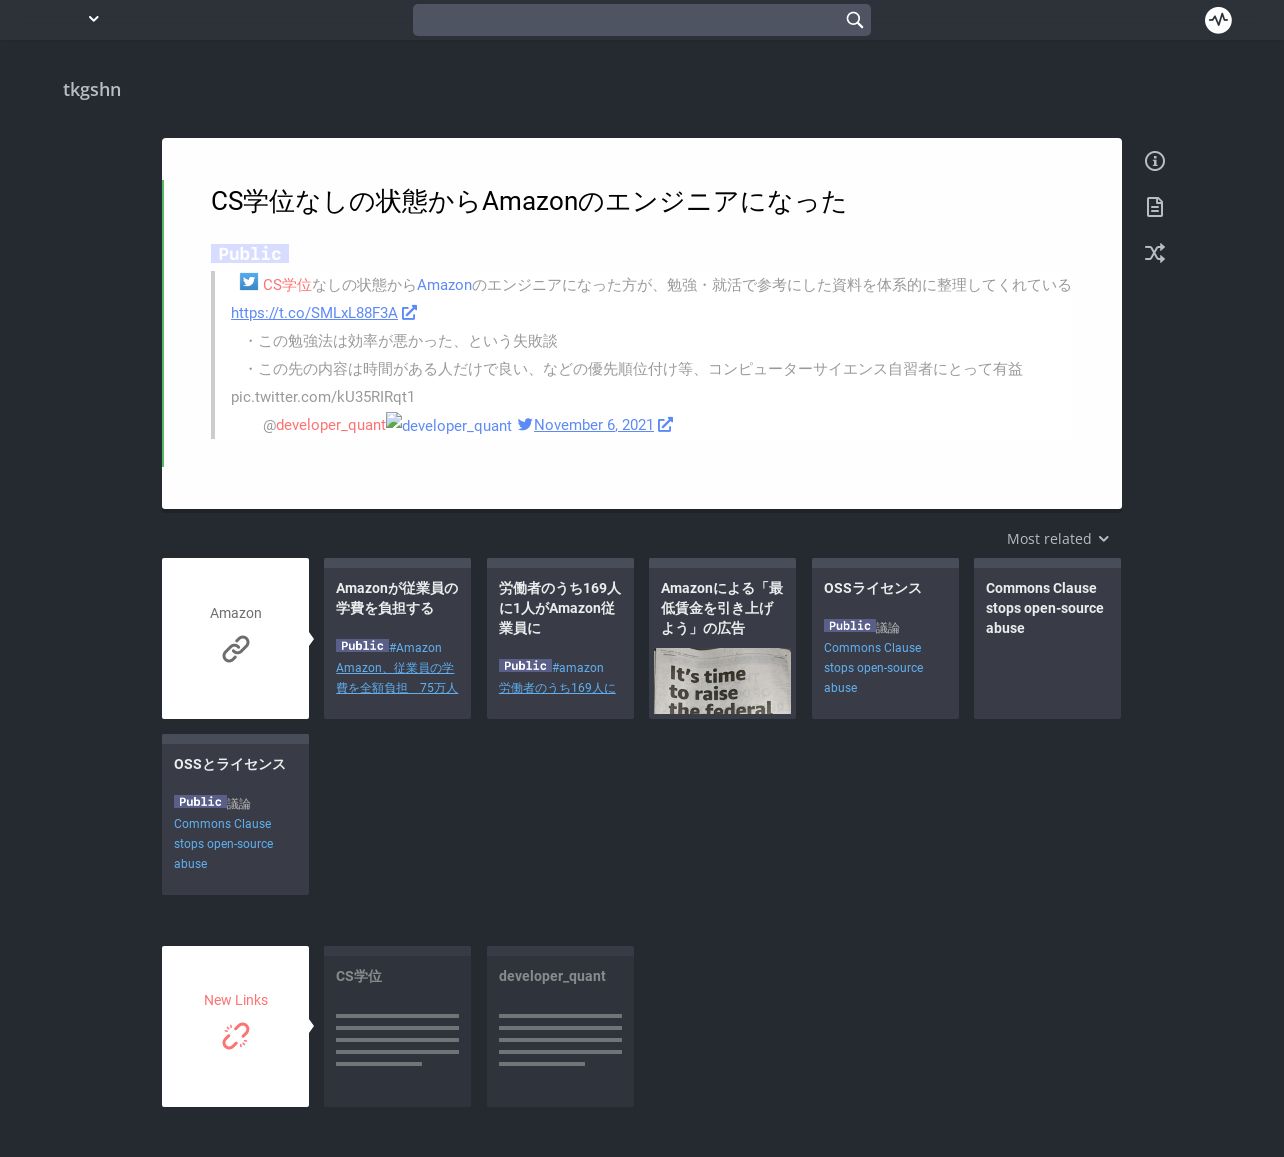The height and width of the screenshot is (1157, 1284).
Task: Click the Twitter icon before November date
Action: (525, 425)
